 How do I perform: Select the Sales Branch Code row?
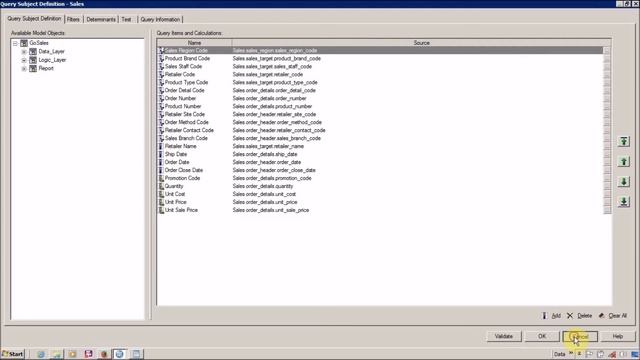point(380,138)
